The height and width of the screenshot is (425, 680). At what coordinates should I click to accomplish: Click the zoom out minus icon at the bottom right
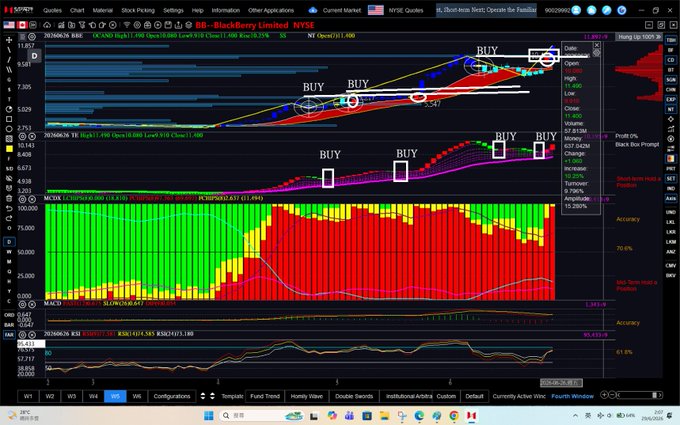coord(612,395)
